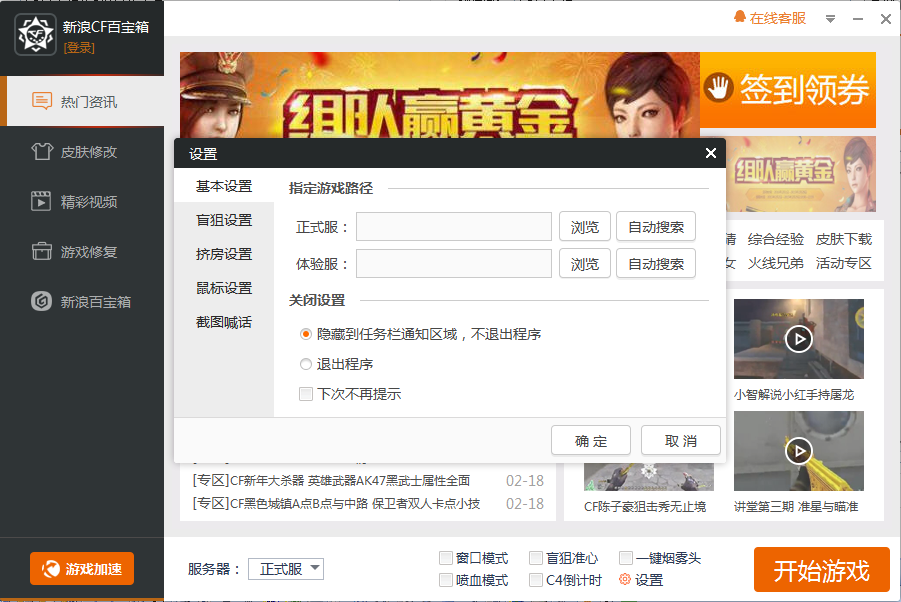点击标题栏下拉箭头
Image resolution: width=901 pixels, height=602 pixels.
pyautogui.click(x=831, y=18)
